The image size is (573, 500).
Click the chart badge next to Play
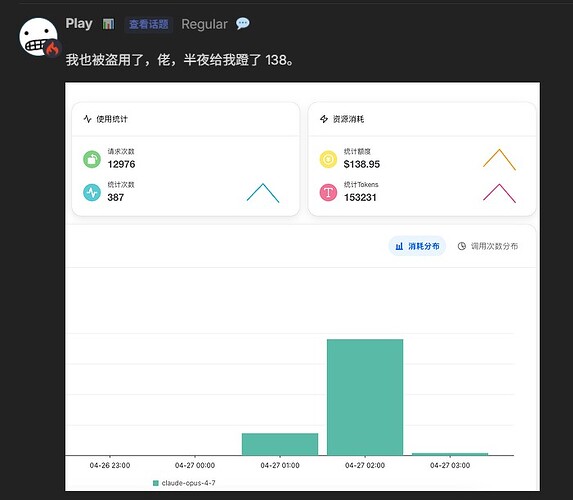[x=108, y=24]
